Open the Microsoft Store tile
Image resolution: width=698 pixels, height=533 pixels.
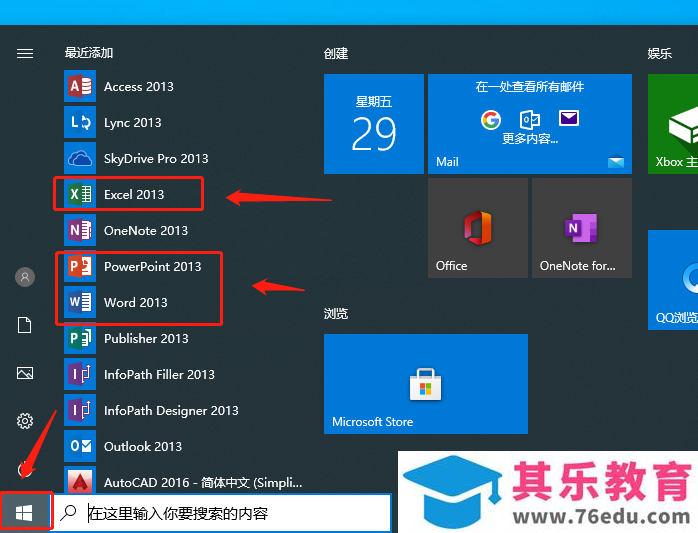[426, 384]
